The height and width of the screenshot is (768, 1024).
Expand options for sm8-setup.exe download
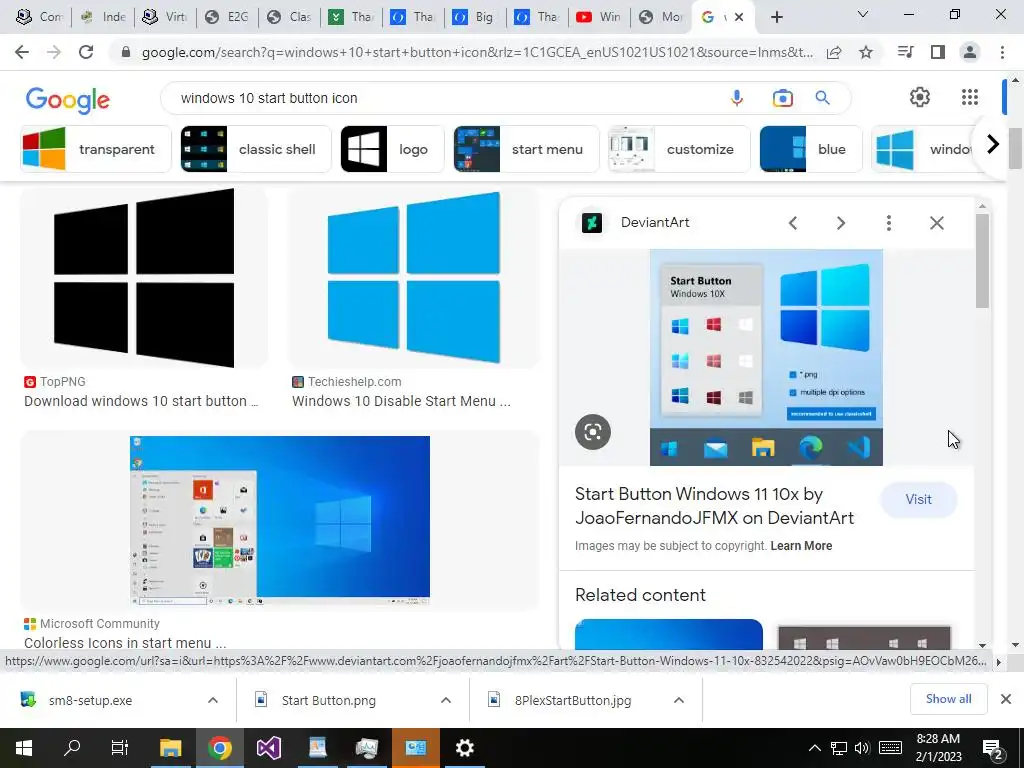click(213, 700)
